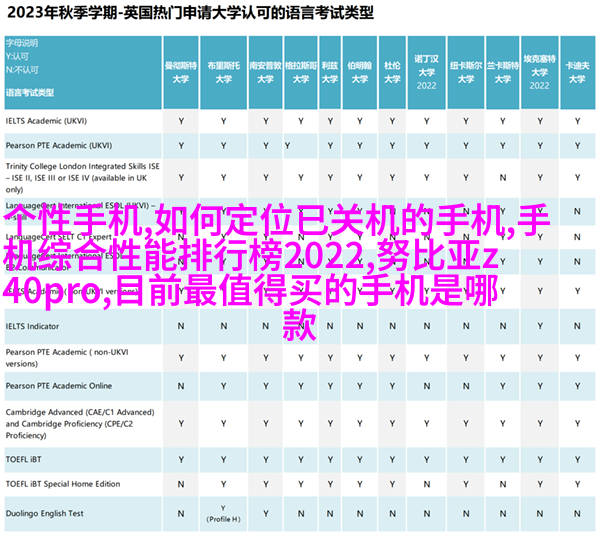
Task: Select TOEFL iBT Special Home Edition row label
Action: (63, 484)
